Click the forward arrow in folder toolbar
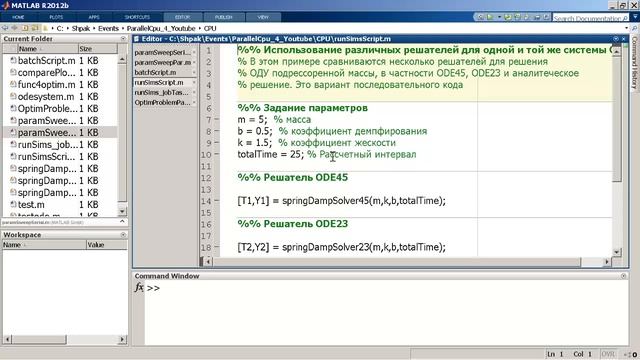 (15, 28)
